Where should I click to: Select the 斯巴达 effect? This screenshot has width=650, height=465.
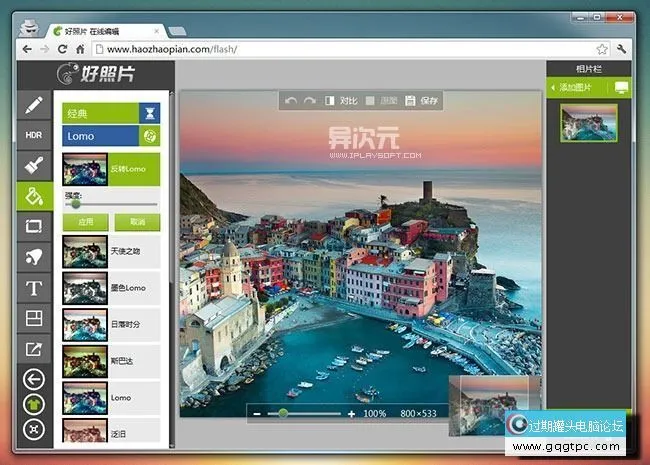click(111, 361)
